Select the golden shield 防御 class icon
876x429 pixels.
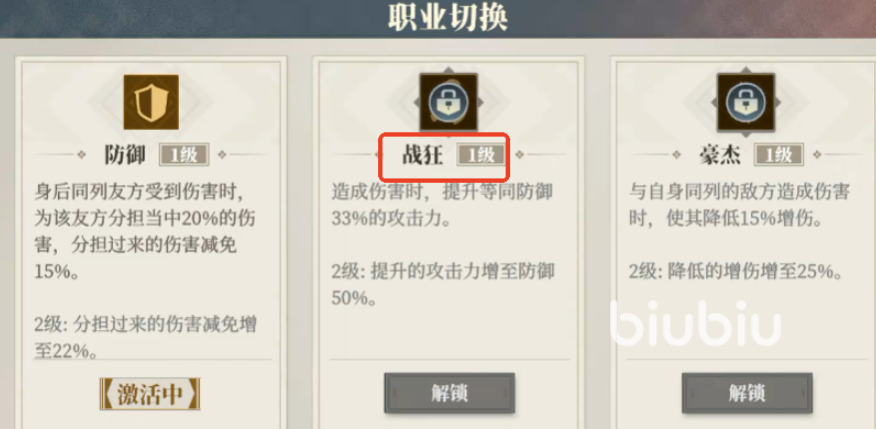click(x=151, y=102)
